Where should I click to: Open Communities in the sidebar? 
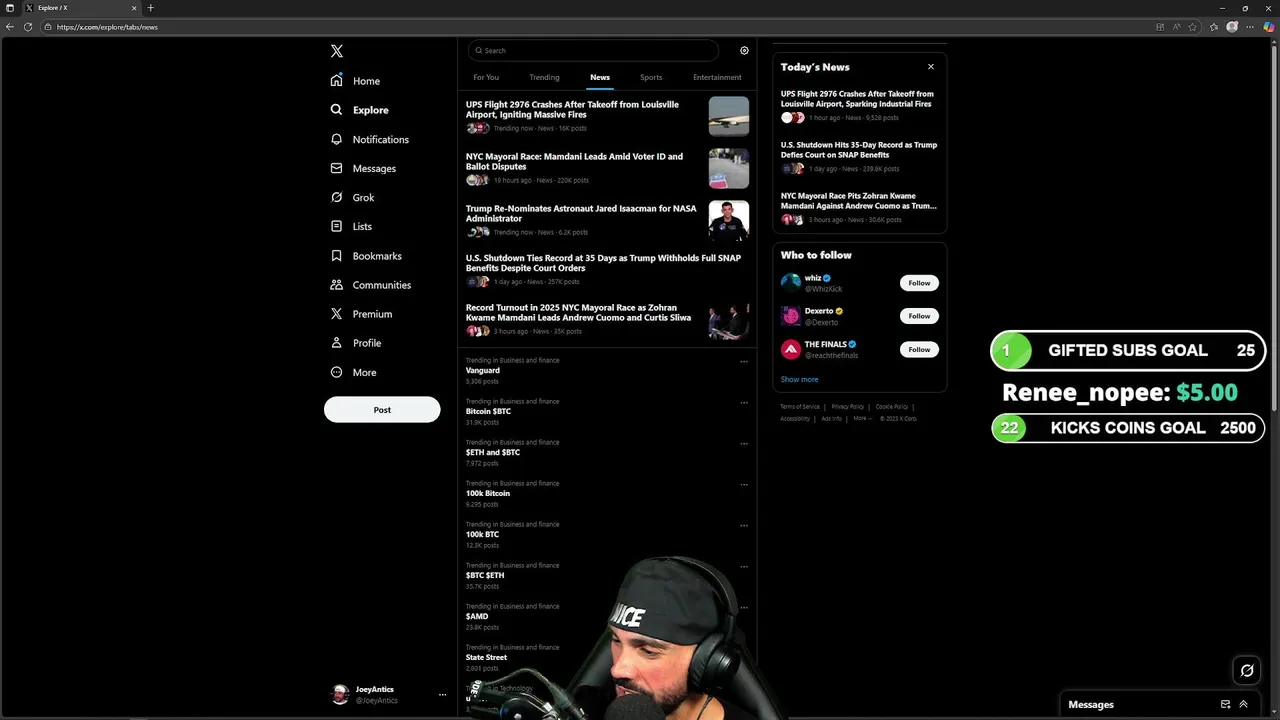coord(371,285)
